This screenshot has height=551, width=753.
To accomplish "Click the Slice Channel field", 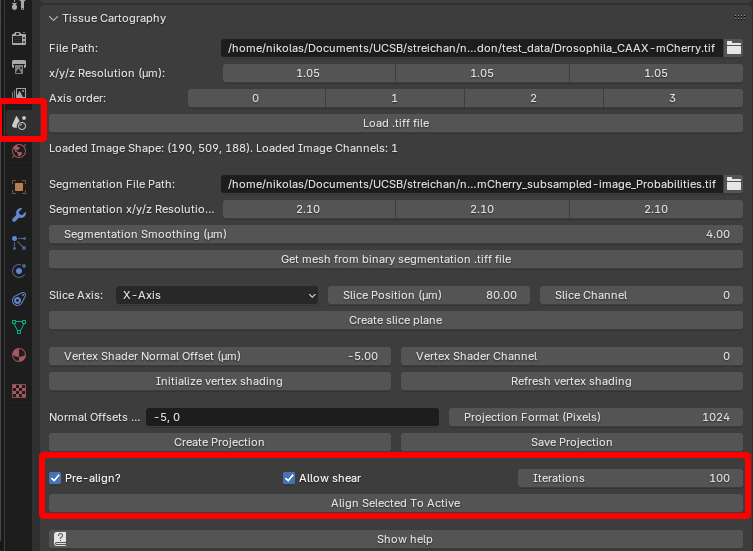I will [x=642, y=295].
